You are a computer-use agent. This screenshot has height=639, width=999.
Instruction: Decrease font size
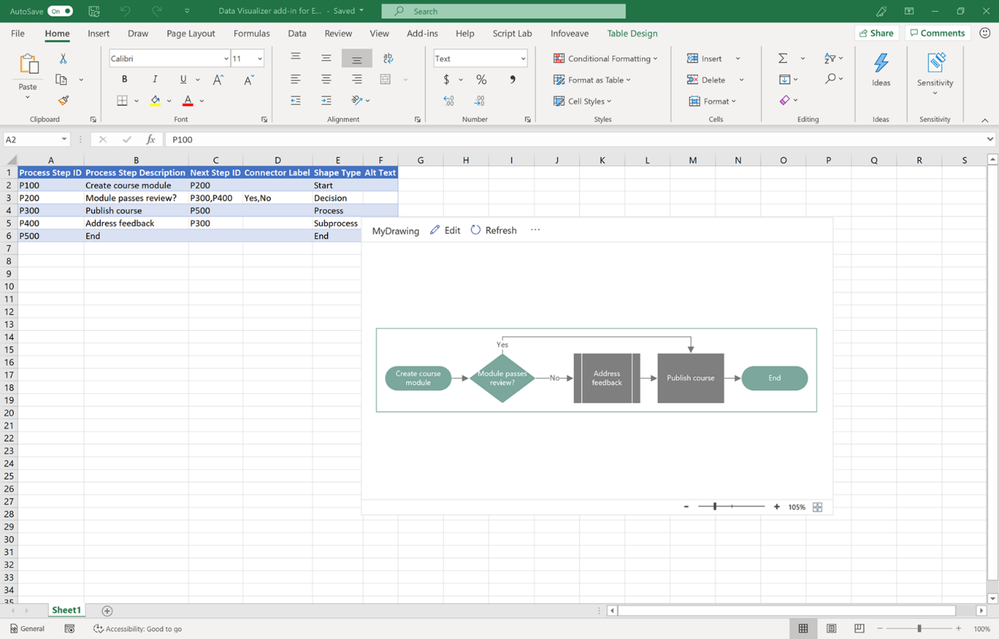(x=248, y=80)
